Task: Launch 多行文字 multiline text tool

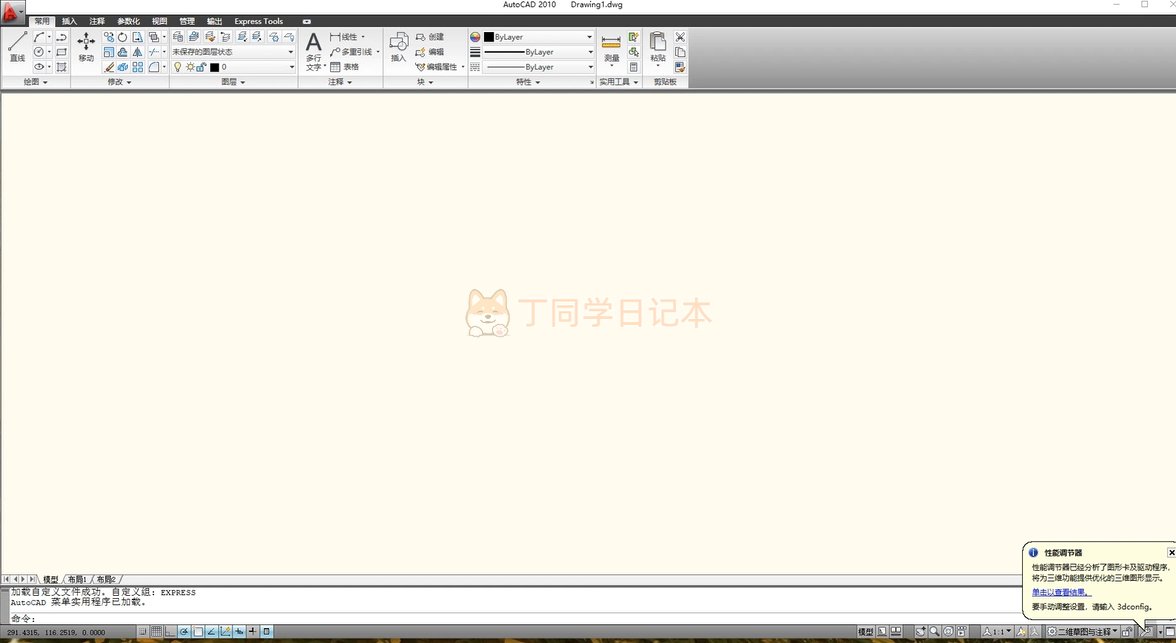Action: [314, 51]
